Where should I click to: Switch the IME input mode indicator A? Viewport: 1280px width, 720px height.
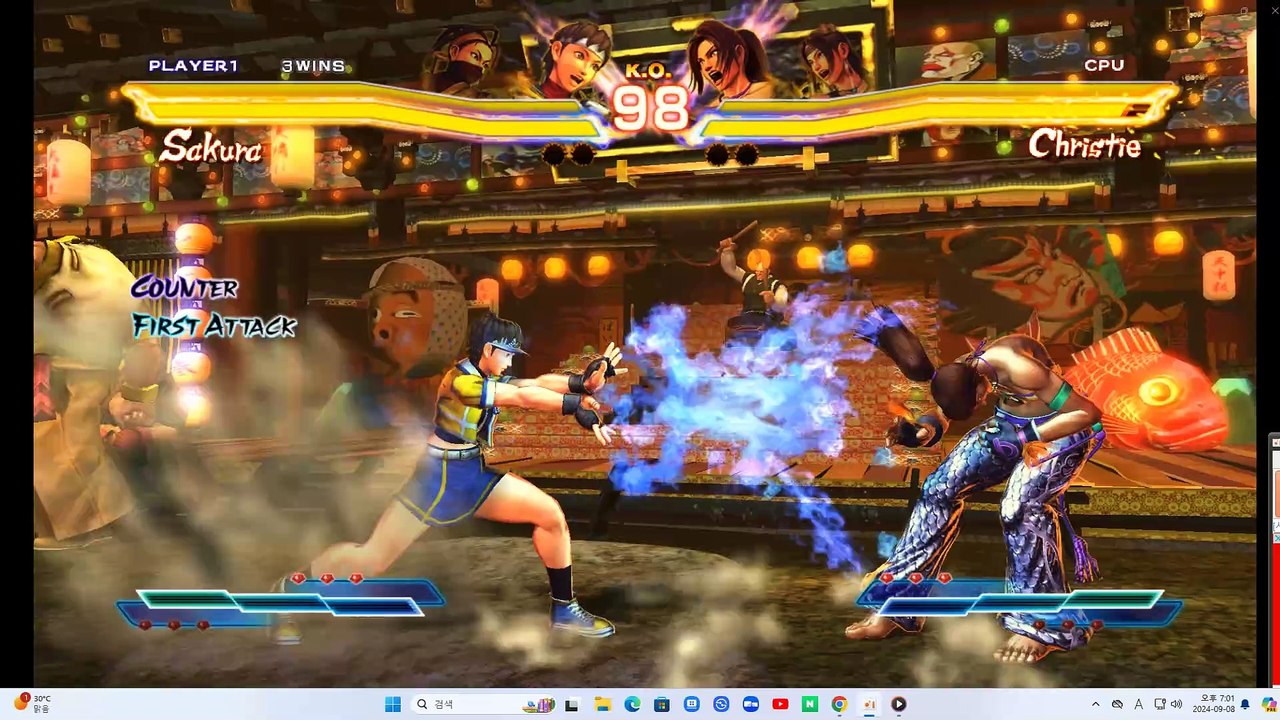(1138, 704)
